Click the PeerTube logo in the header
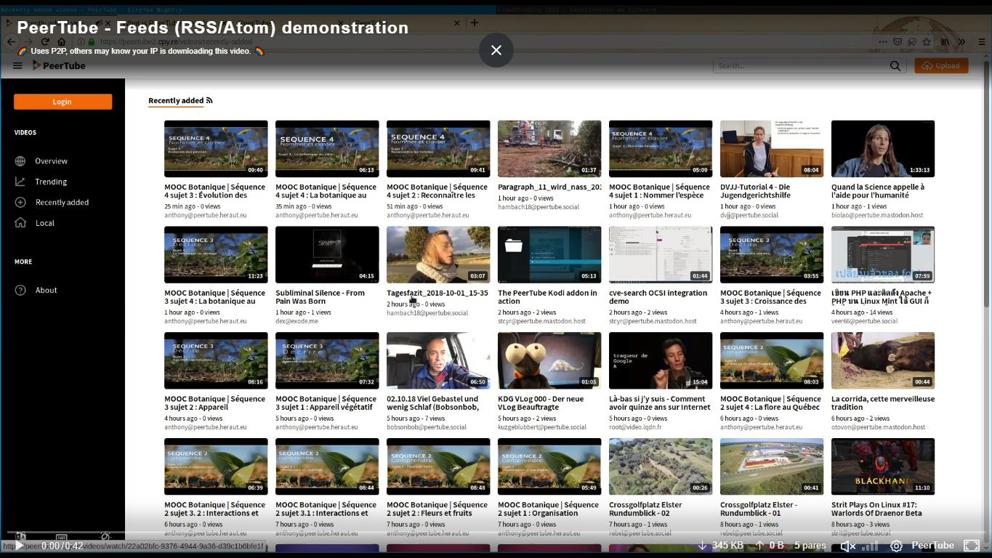This screenshot has width=992, height=558. [59, 66]
